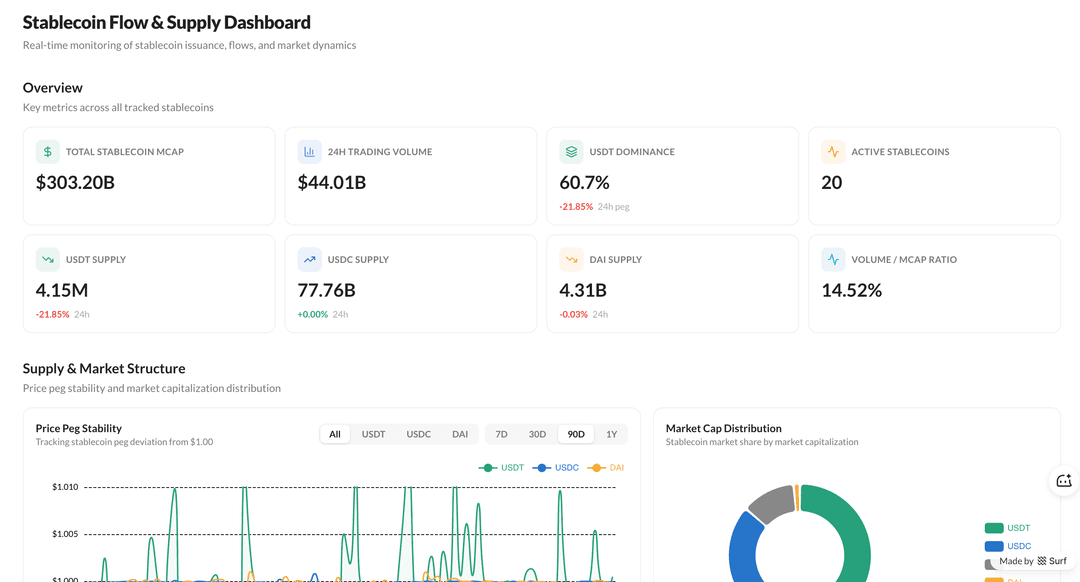The image size is (1080, 582).
Task: Filter peg chart to USDT only
Action: (x=373, y=434)
